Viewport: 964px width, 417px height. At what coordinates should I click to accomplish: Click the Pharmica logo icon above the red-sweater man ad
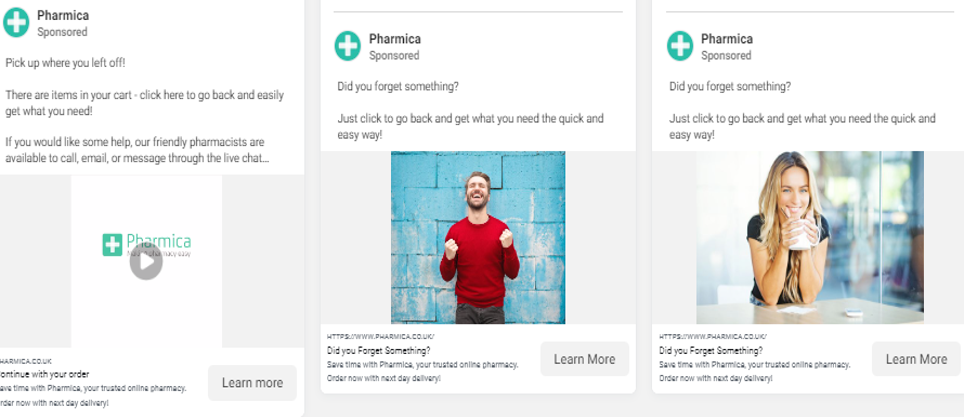[x=347, y=46]
